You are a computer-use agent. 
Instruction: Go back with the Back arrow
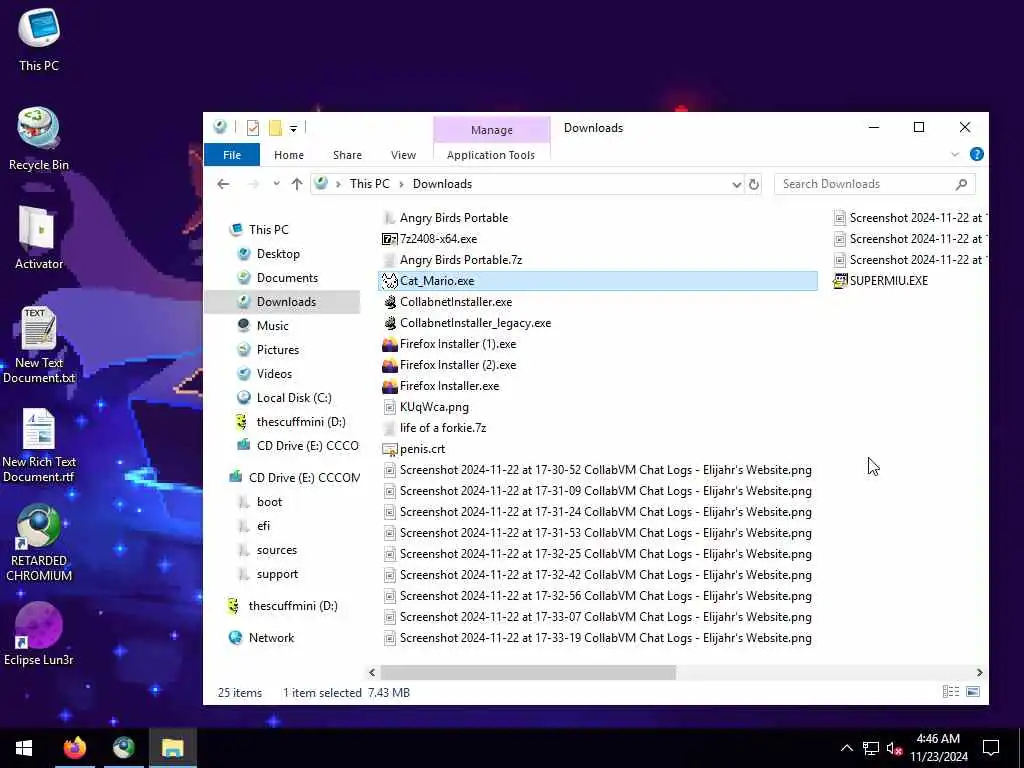[x=223, y=184]
